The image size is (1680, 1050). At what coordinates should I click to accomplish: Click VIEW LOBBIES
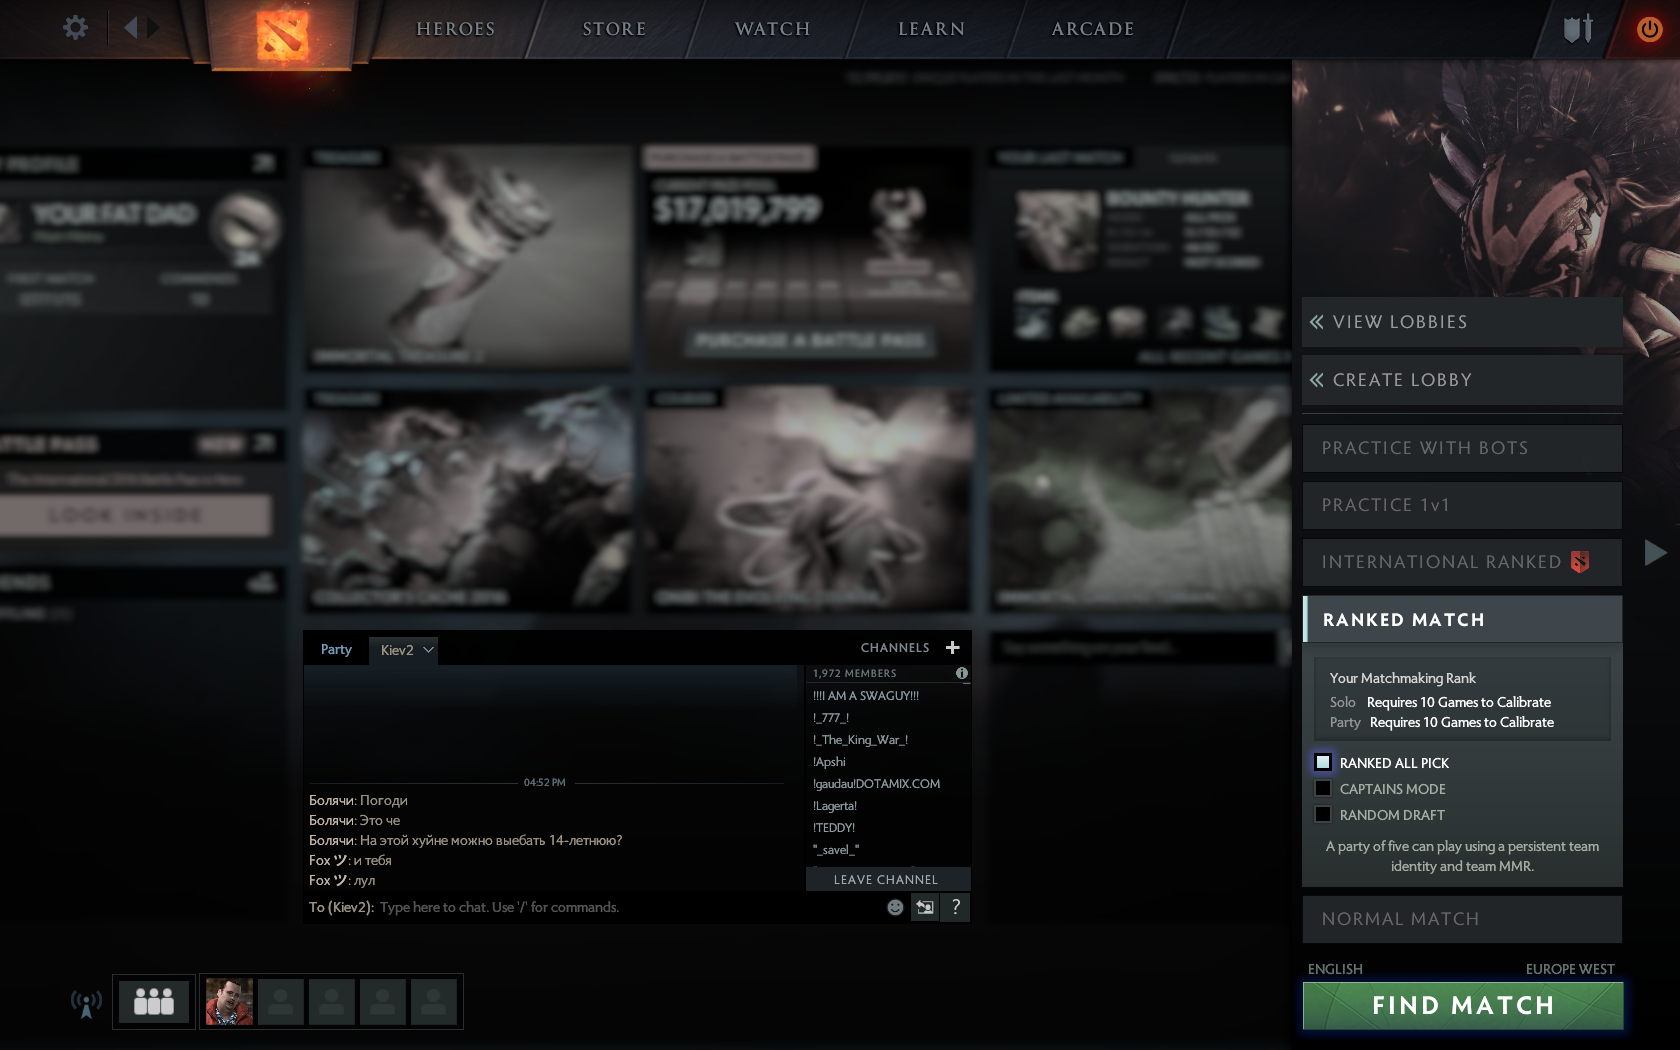tap(1462, 322)
